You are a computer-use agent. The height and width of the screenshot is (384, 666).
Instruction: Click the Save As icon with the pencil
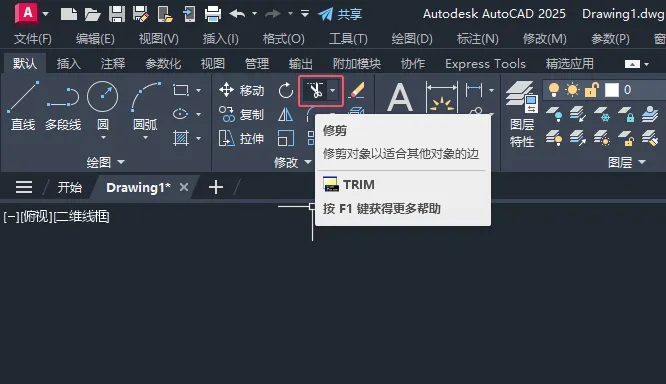click(x=141, y=14)
